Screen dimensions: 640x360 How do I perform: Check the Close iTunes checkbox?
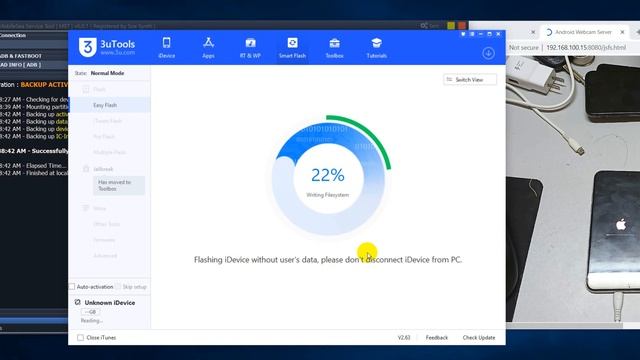tap(80, 338)
